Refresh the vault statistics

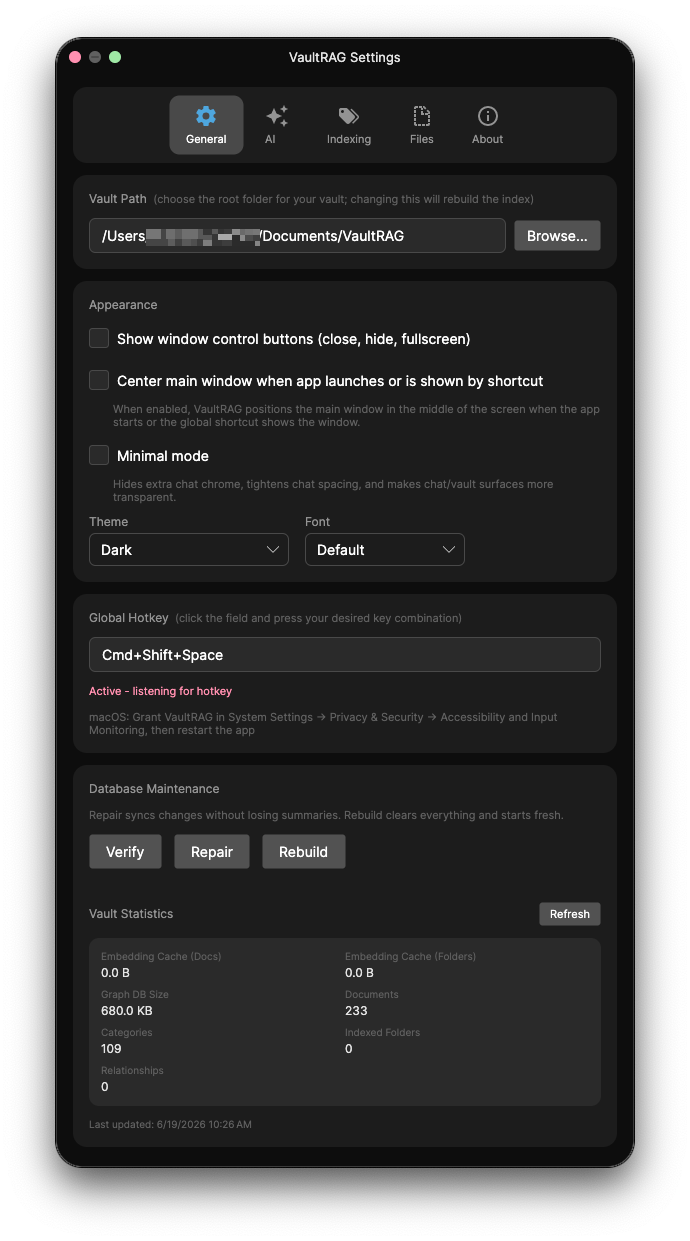click(570, 914)
